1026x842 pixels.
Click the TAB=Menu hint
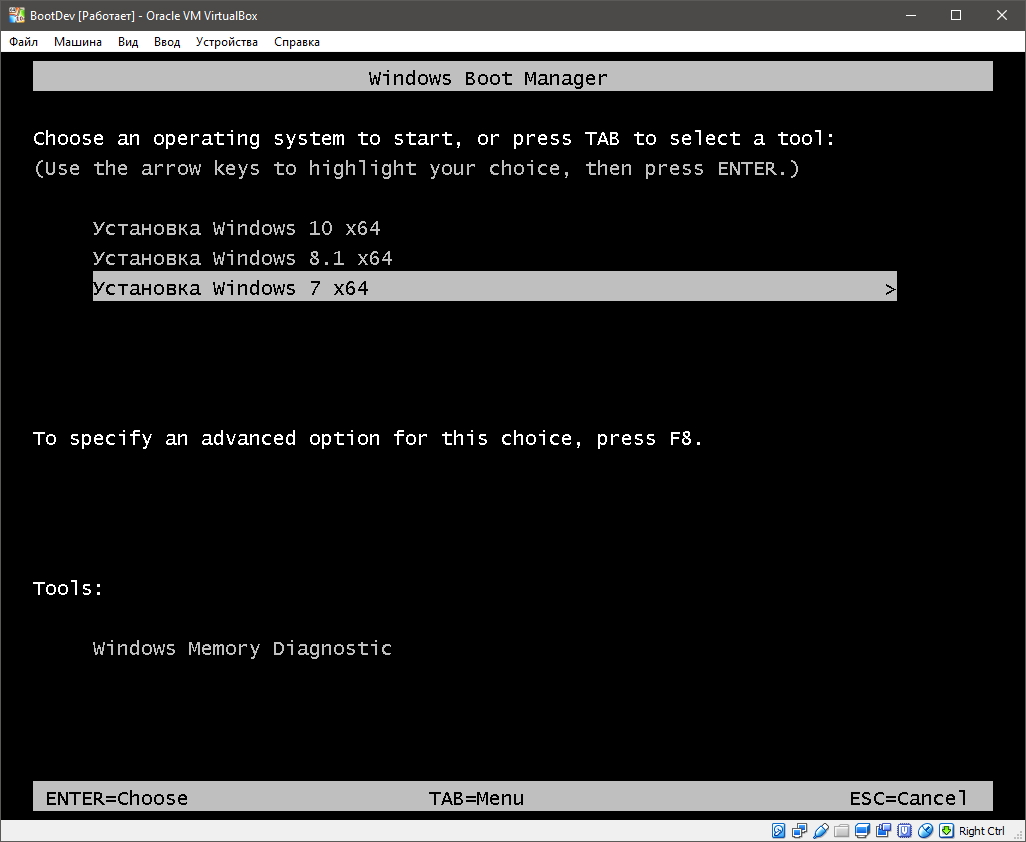pos(476,798)
